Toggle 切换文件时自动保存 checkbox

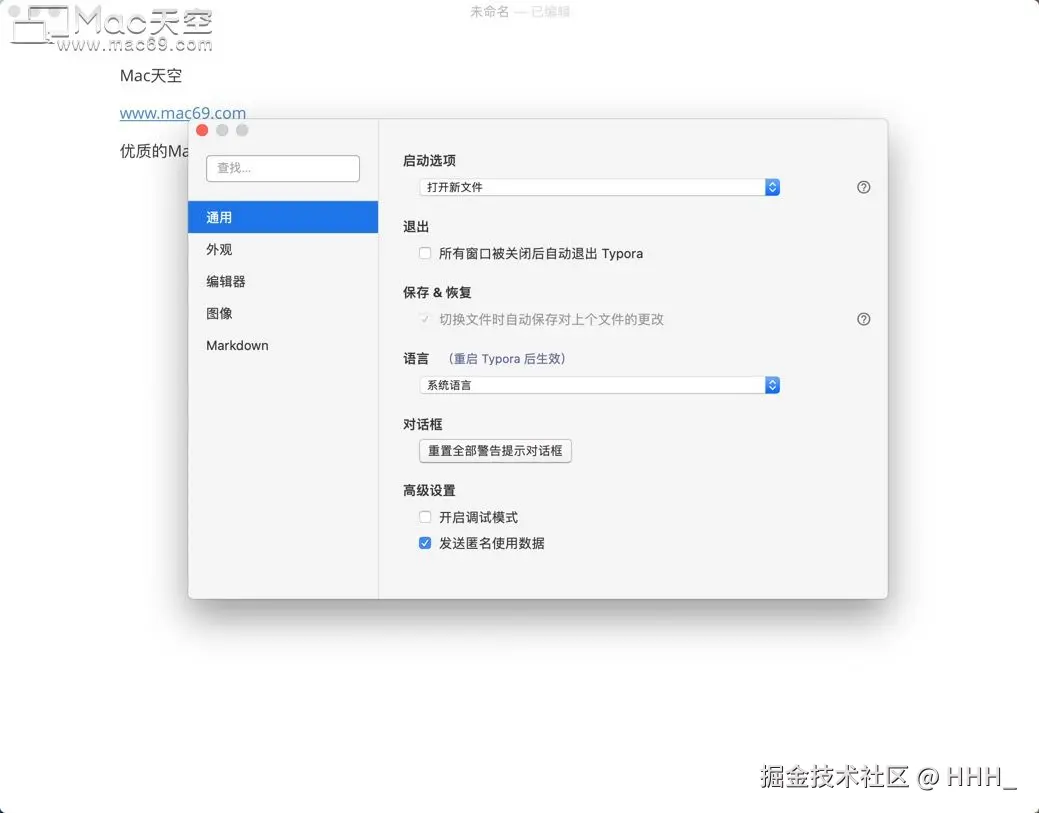pyautogui.click(x=425, y=319)
